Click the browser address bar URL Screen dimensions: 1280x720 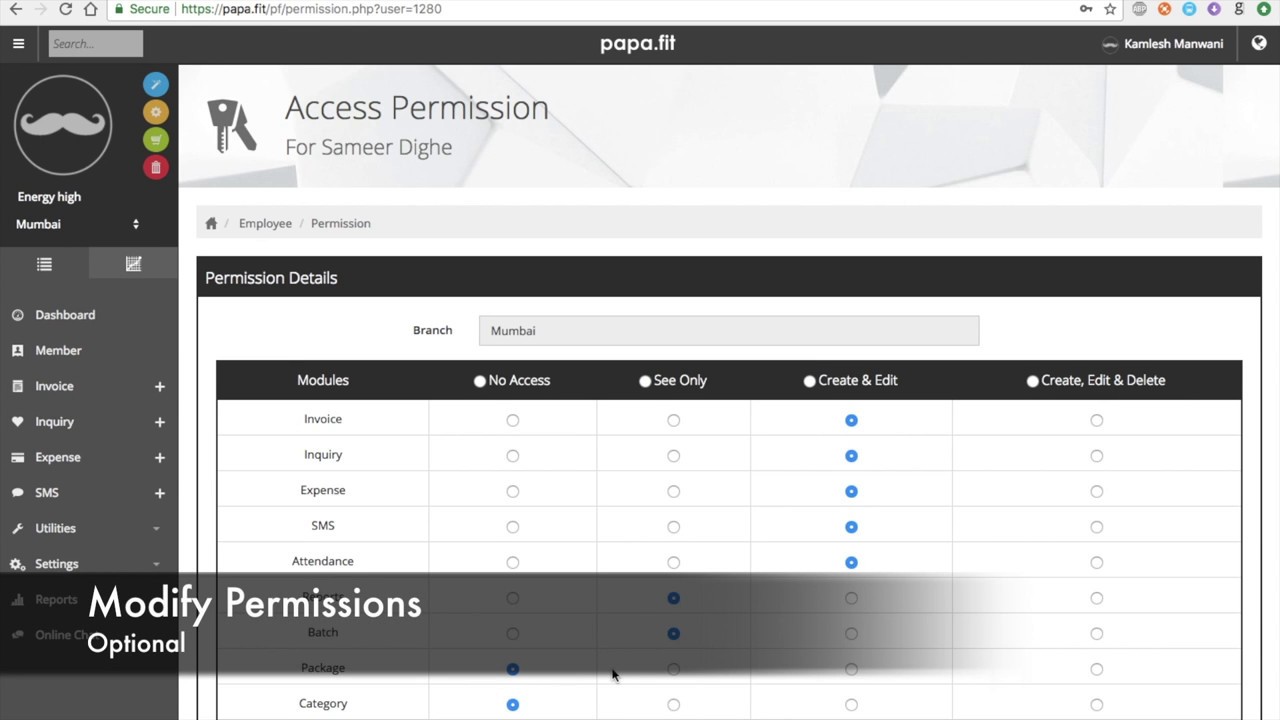(311, 9)
